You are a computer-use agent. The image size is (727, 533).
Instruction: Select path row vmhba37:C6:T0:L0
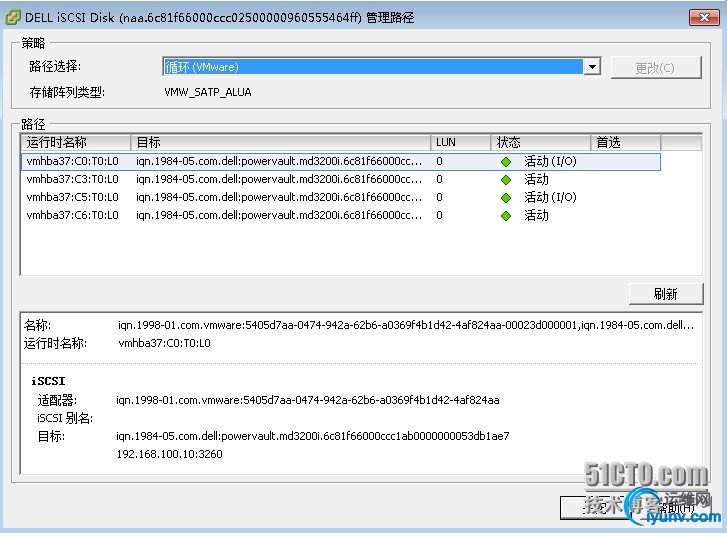[341, 216]
